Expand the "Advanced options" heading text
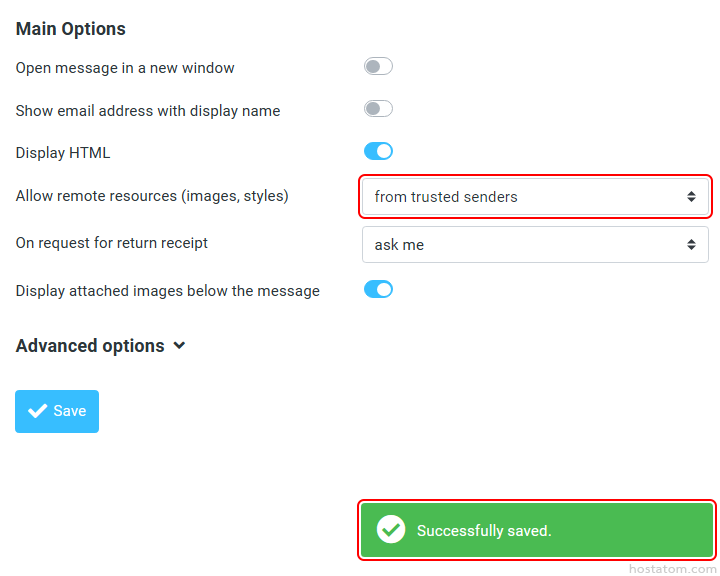 point(90,346)
